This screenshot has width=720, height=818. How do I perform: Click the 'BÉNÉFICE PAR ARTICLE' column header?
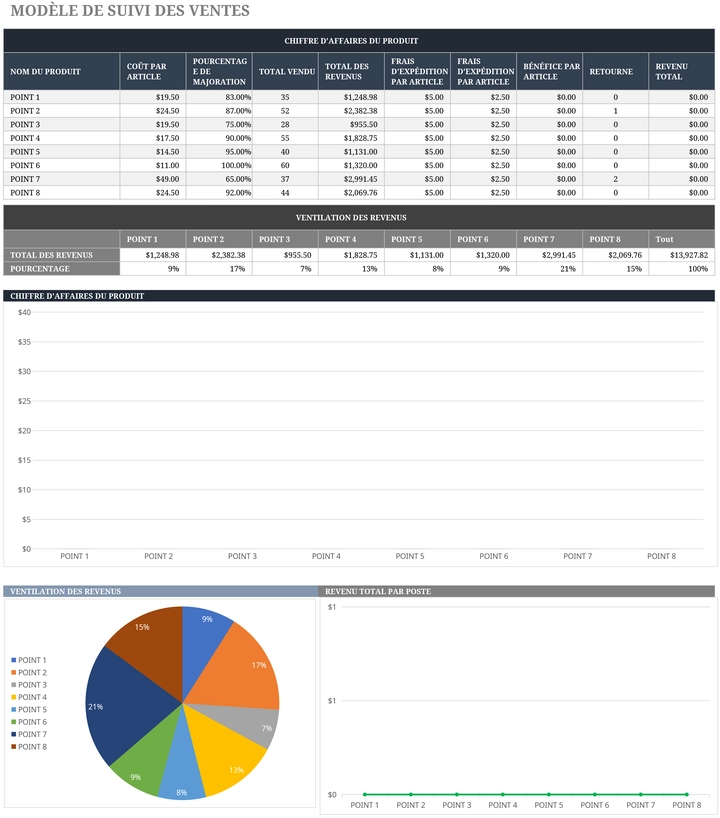pyautogui.click(x=549, y=71)
